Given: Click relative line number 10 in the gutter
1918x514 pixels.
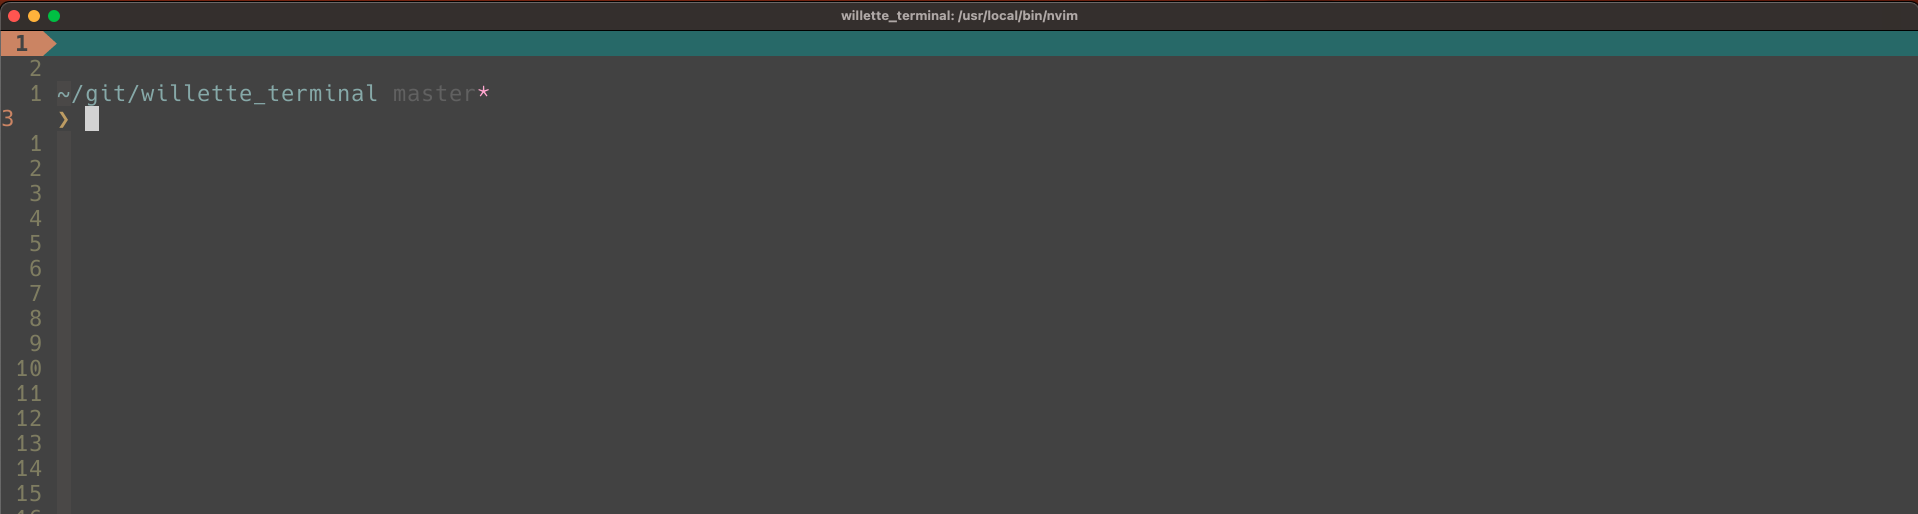Looking at the screenshot, I should [29, 369].
